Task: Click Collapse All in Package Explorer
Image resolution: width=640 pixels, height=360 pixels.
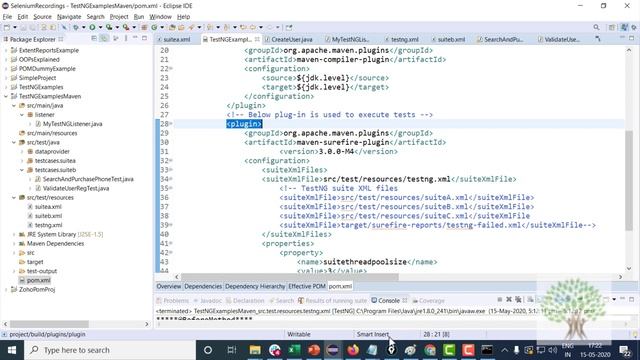Action: click(x=94, y=38)
